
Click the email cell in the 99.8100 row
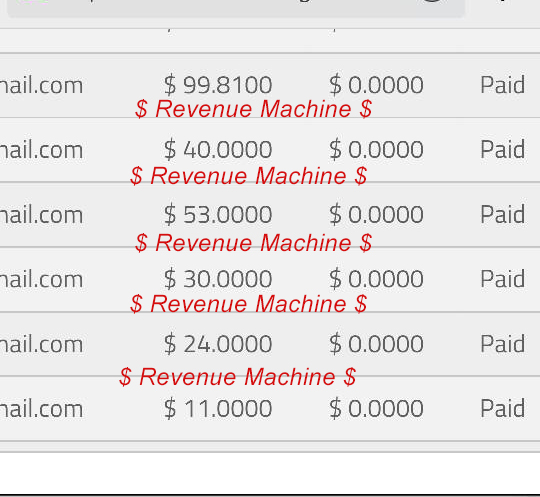click(41, 85)
